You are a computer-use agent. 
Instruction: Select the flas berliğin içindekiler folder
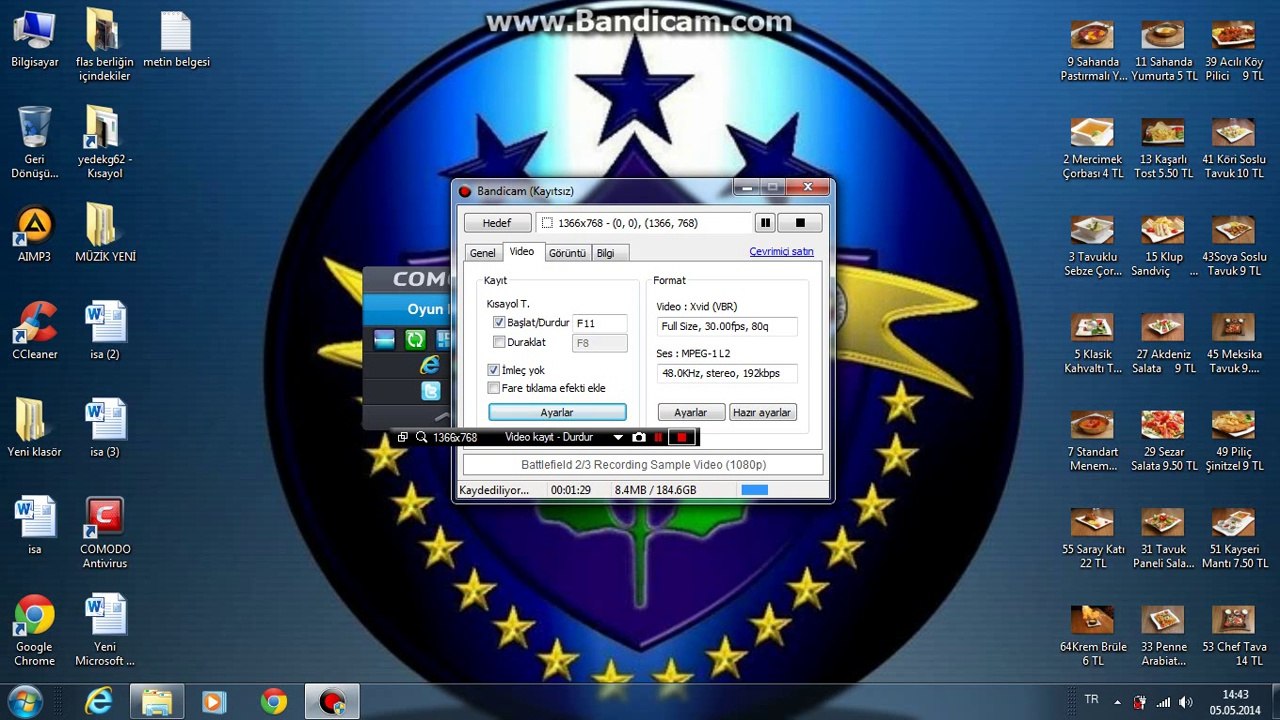[x=105, y=45]
